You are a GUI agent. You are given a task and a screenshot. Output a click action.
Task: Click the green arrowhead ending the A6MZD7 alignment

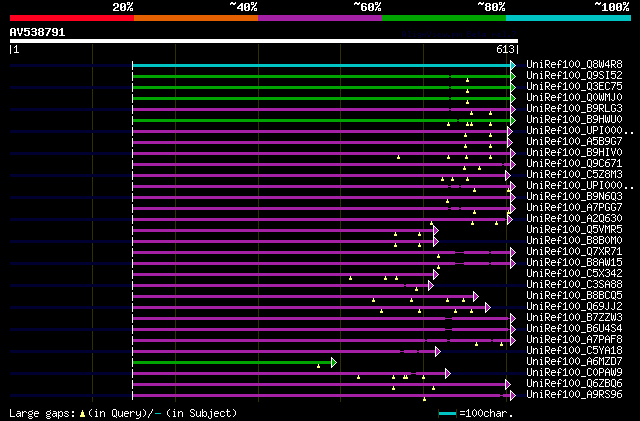click(334, 362)
